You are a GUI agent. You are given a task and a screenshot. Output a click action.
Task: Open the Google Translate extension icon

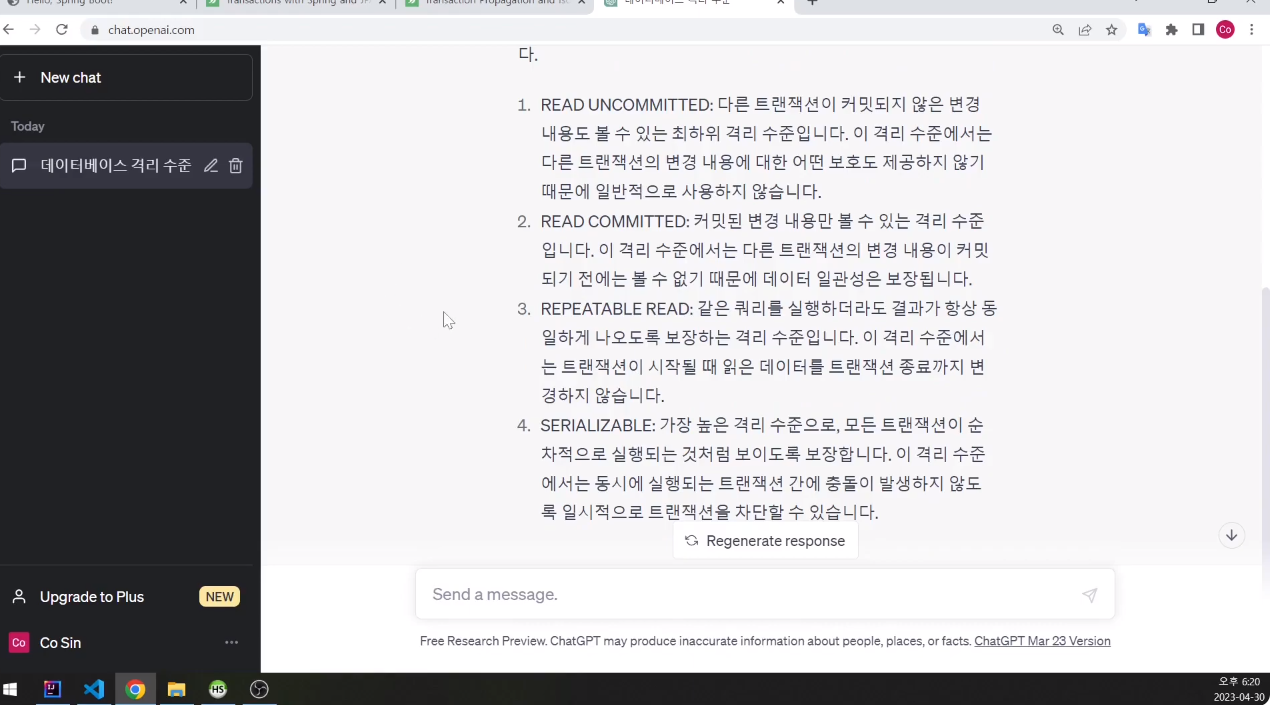[1145, 30]
